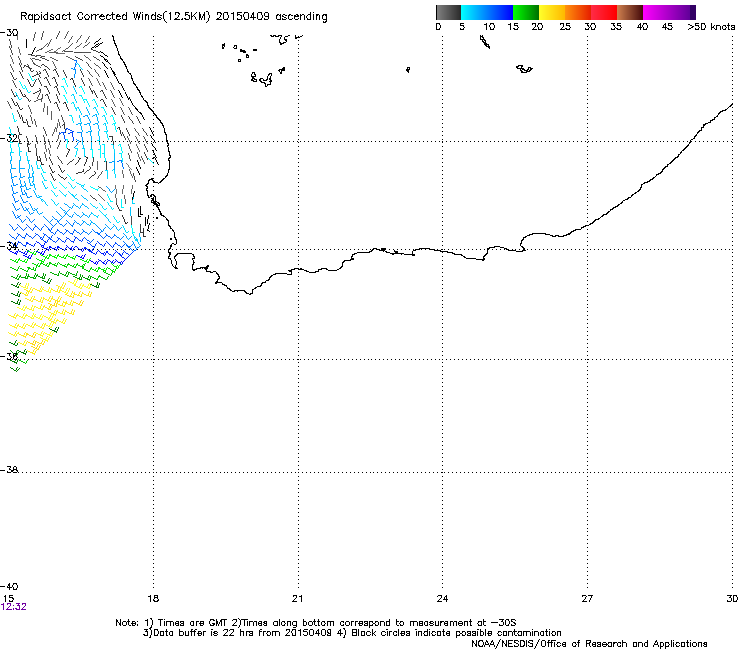
Task: Click the 'Data buffer is 22 hrs' note line
Action: point(352,633)
